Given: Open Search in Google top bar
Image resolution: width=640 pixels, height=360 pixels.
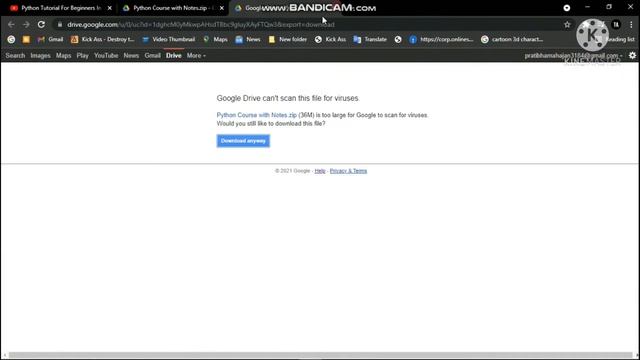Looking at the screenshot, I should coord(15,56).
